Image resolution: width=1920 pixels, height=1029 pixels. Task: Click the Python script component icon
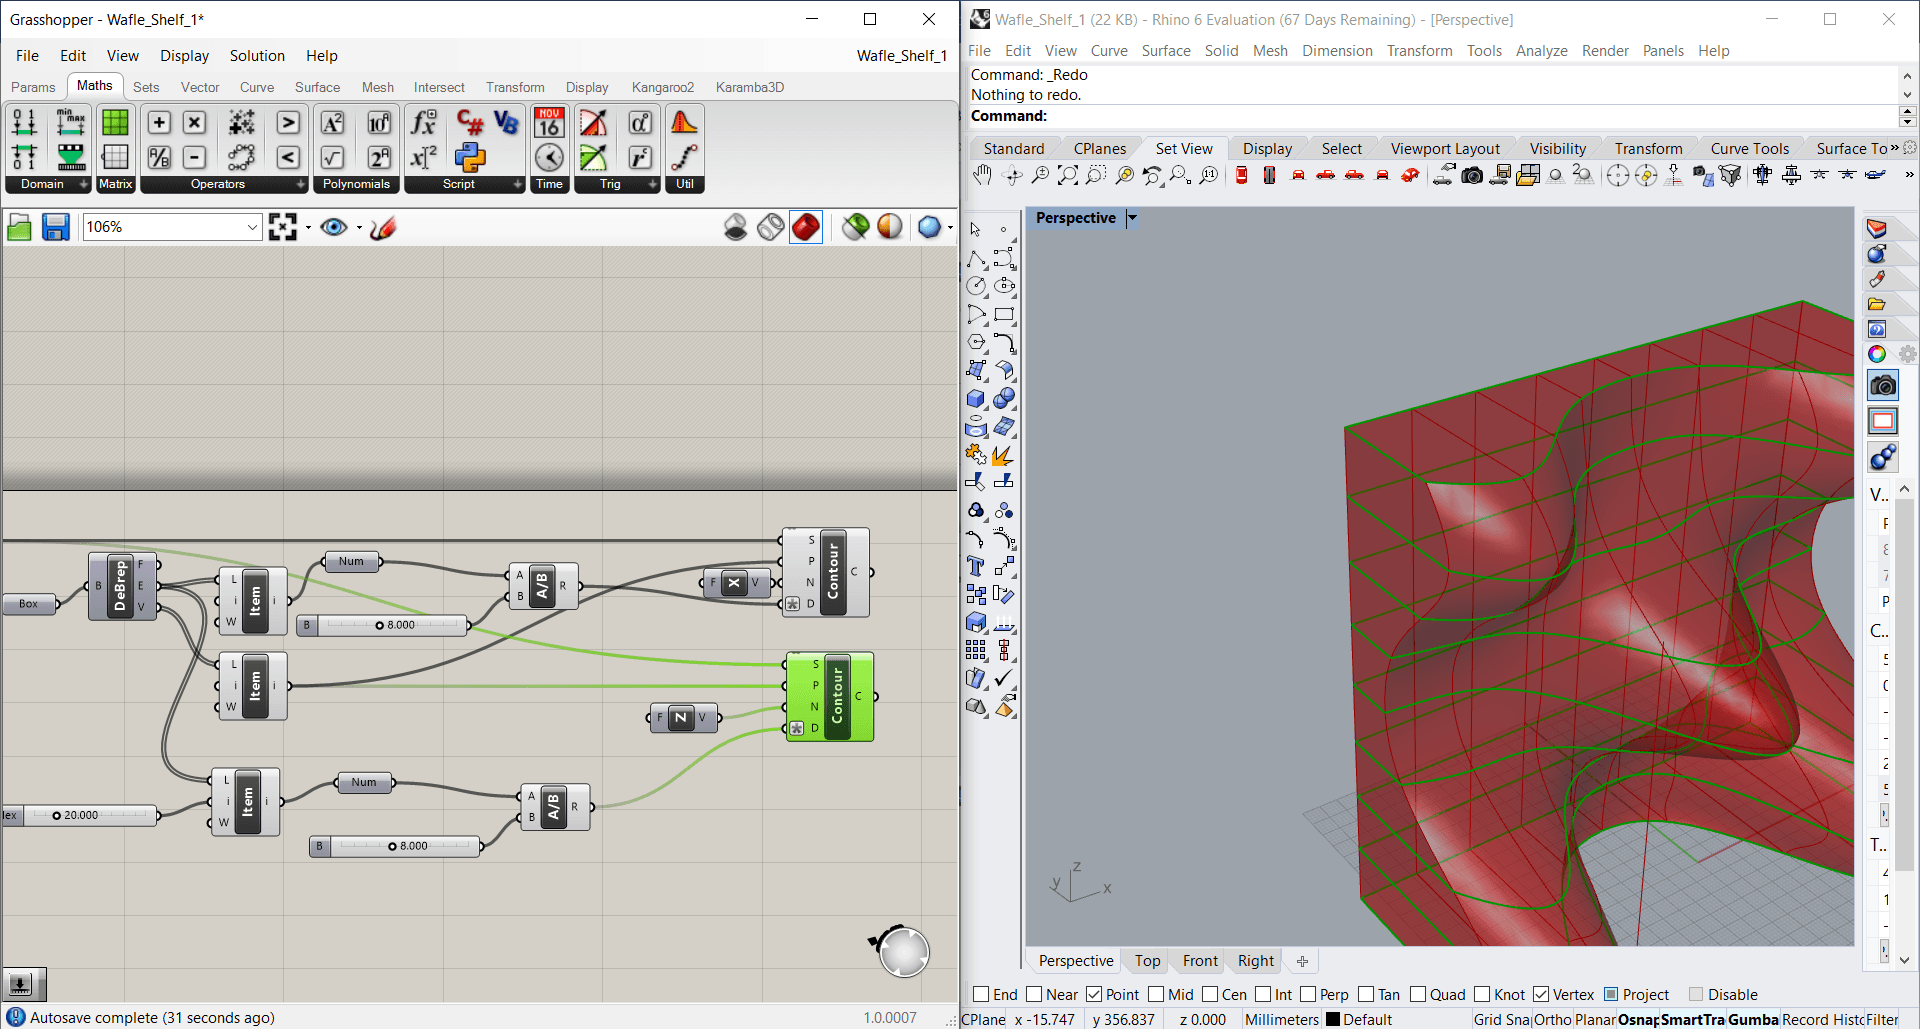pos(469,158)
